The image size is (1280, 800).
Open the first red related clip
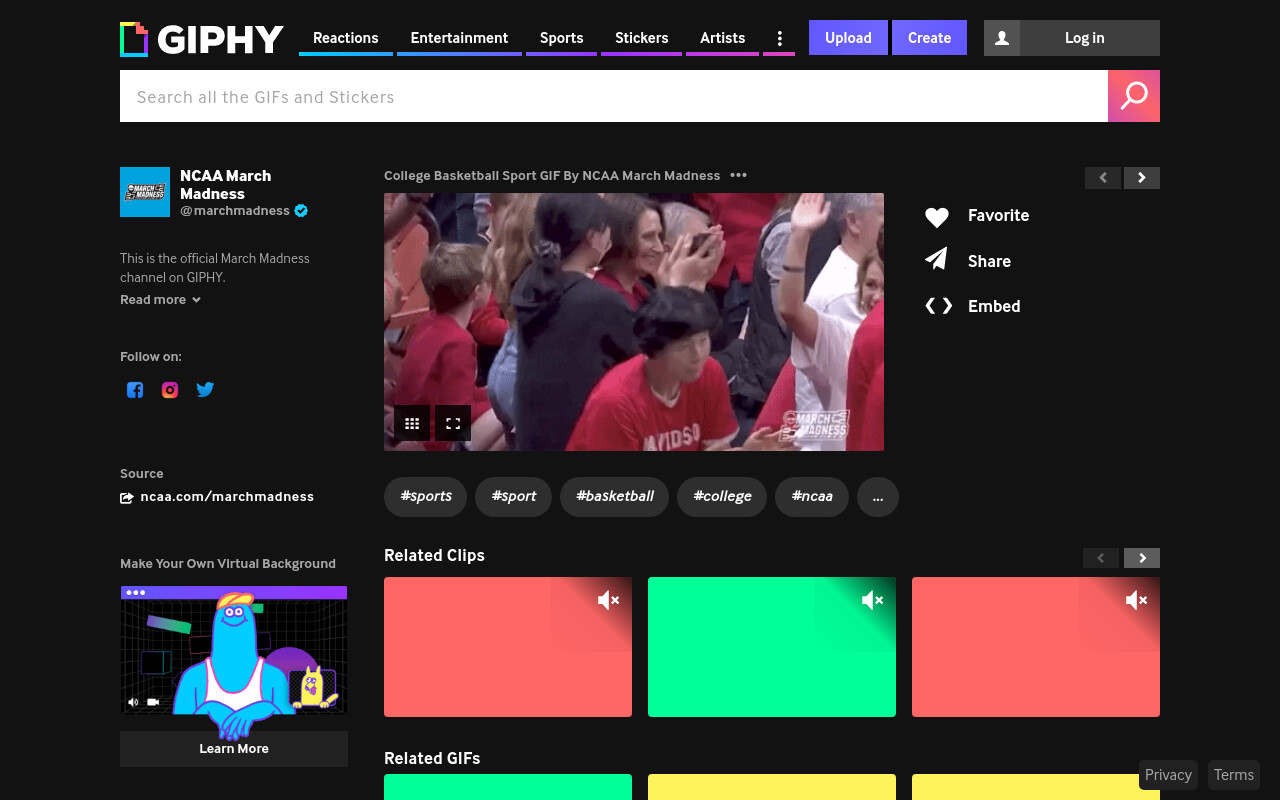pos(508,647)
